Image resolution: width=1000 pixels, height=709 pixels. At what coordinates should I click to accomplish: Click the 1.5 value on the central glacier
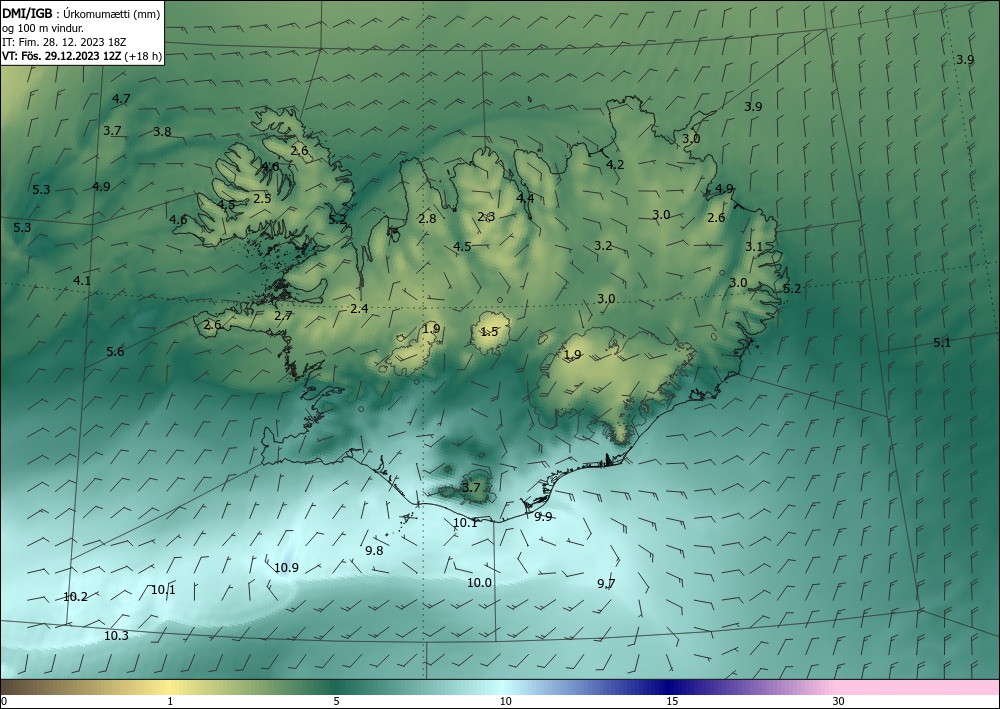click(x=489, y=332)
